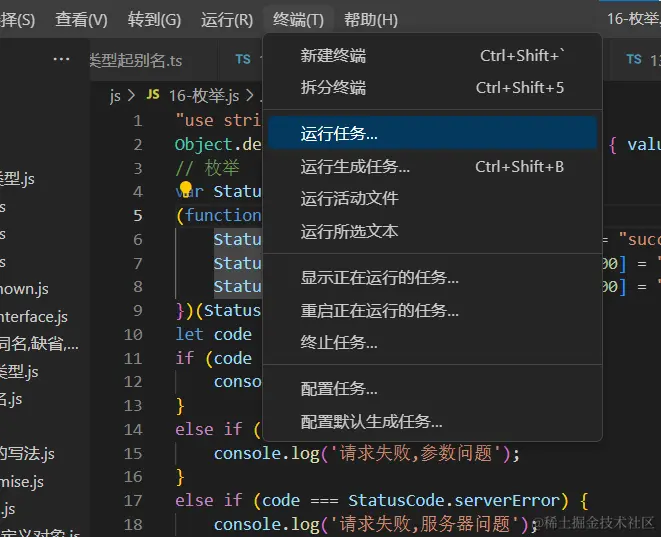Click the 终端(T) menu header
Viewport: 661px width, 537px height.
tap(298, 19)
